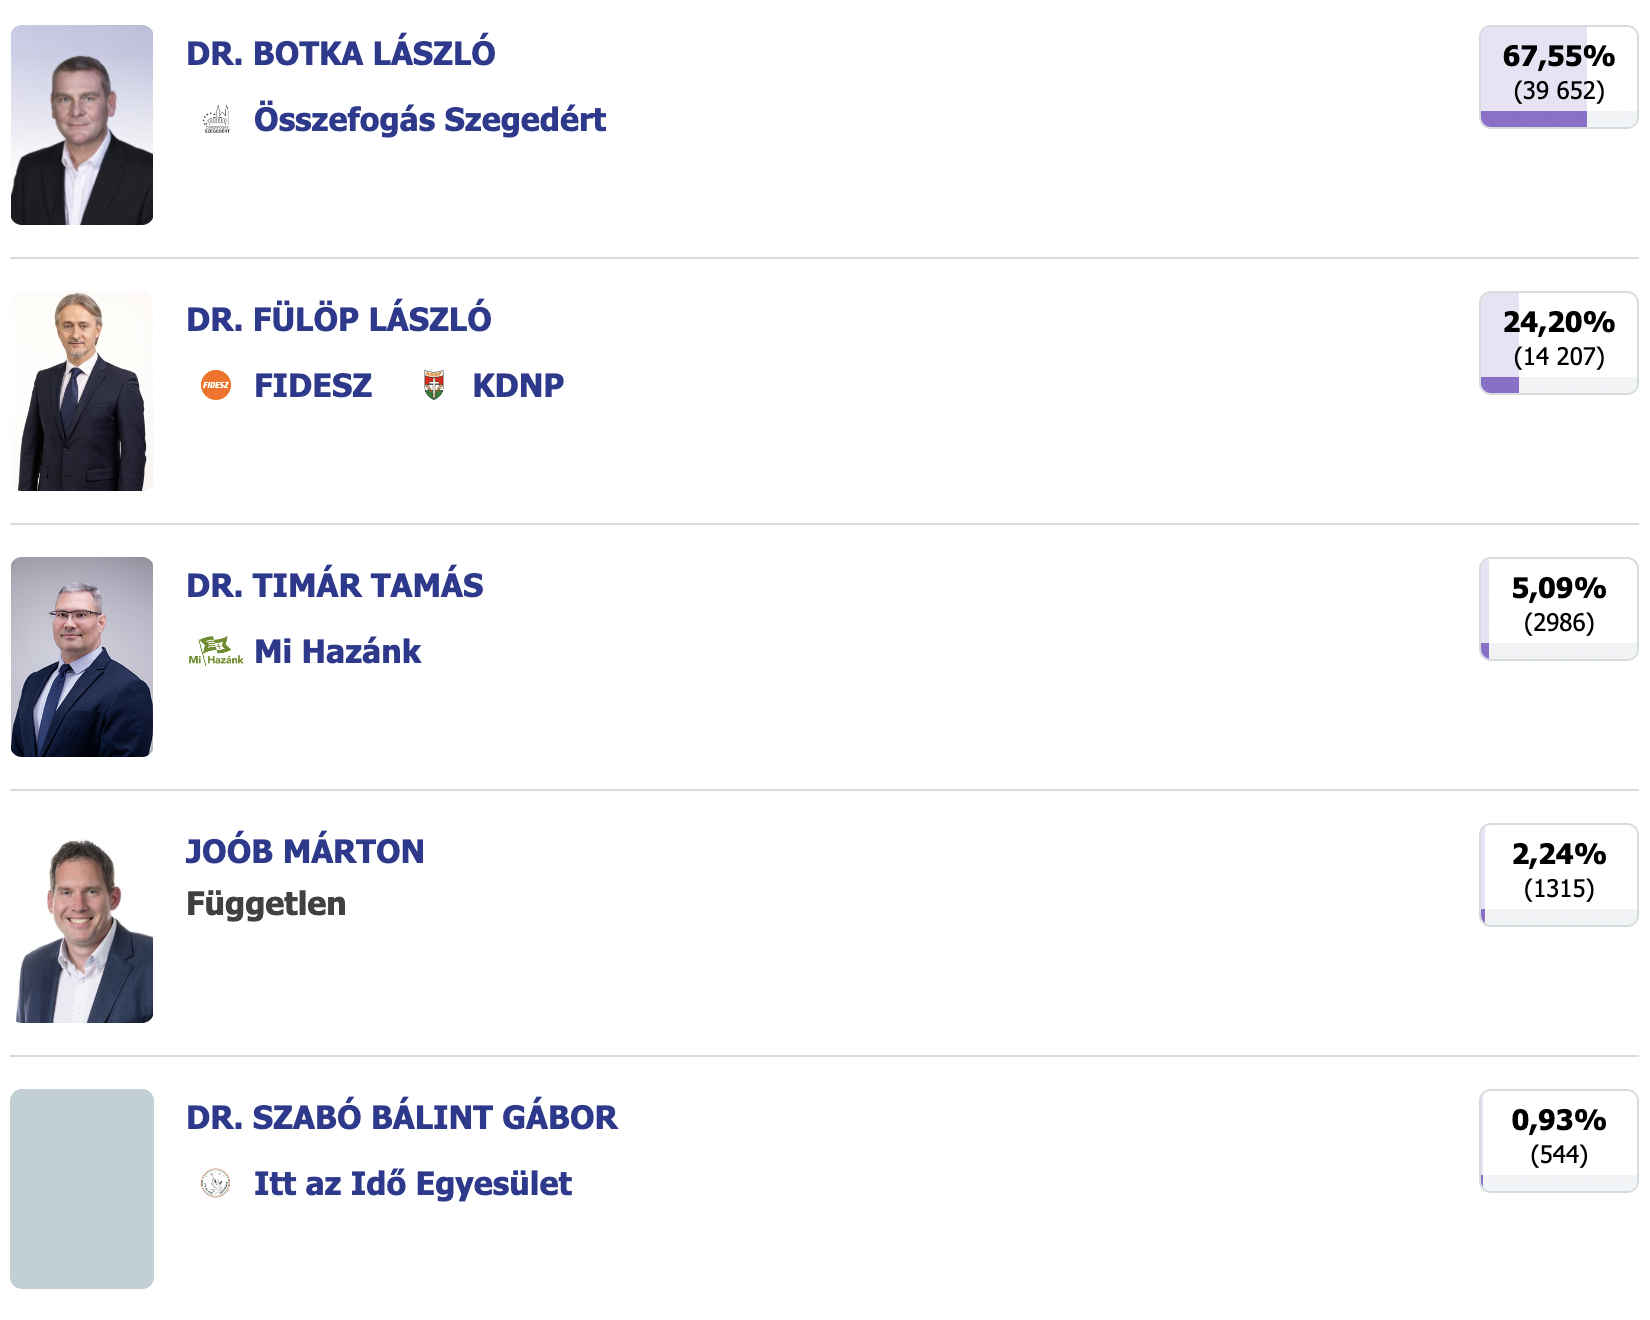Screen dimensions: 1650x1320
Task: Open Dr. Timár Tamás's portrait photo
Action: (82, 657)
